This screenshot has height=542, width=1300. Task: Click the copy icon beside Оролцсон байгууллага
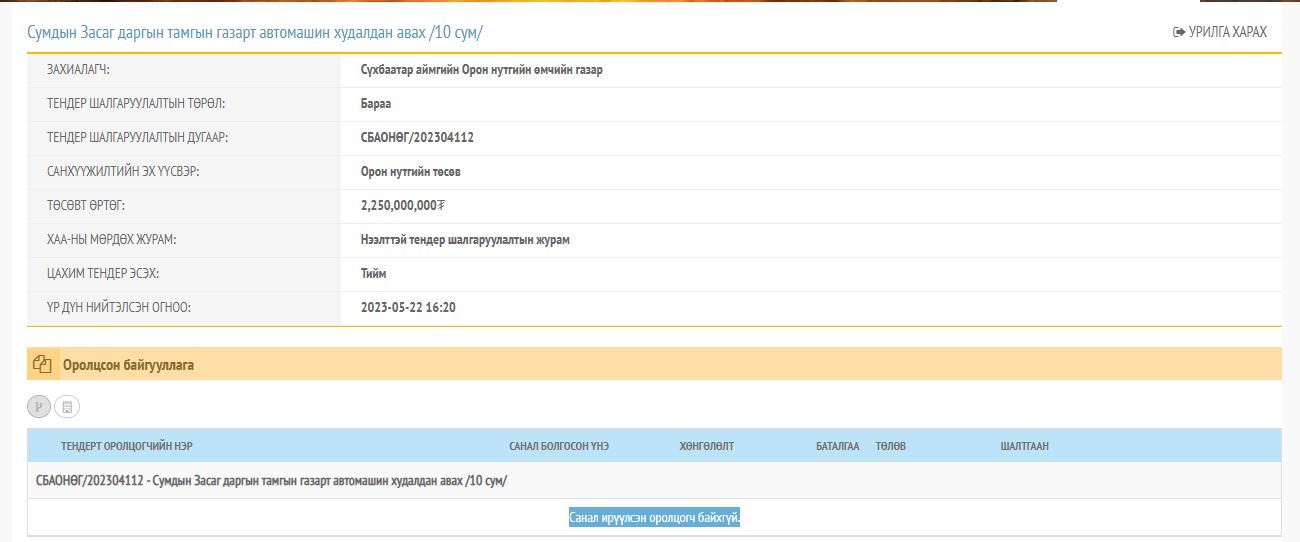click(x=42, y=365)
